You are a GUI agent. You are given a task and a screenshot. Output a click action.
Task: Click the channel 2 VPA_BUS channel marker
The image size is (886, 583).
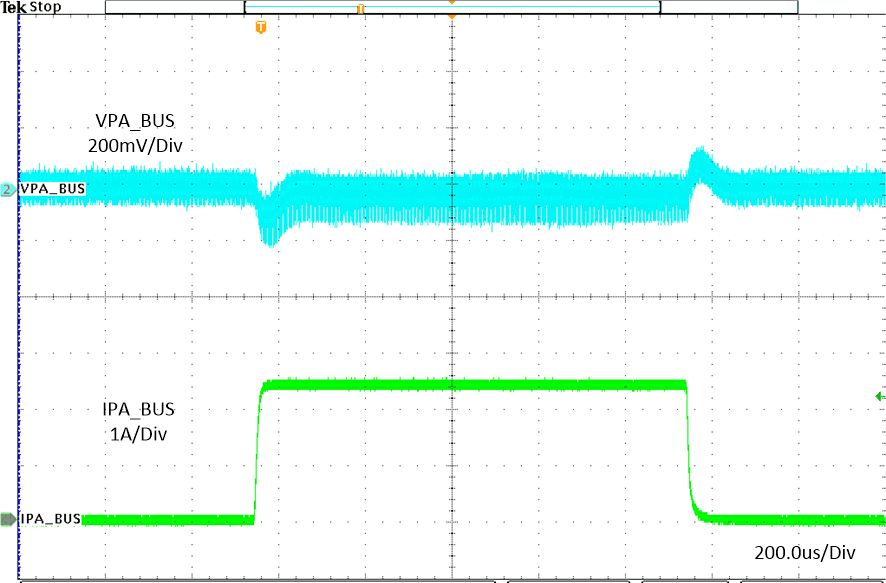point(7,187)
